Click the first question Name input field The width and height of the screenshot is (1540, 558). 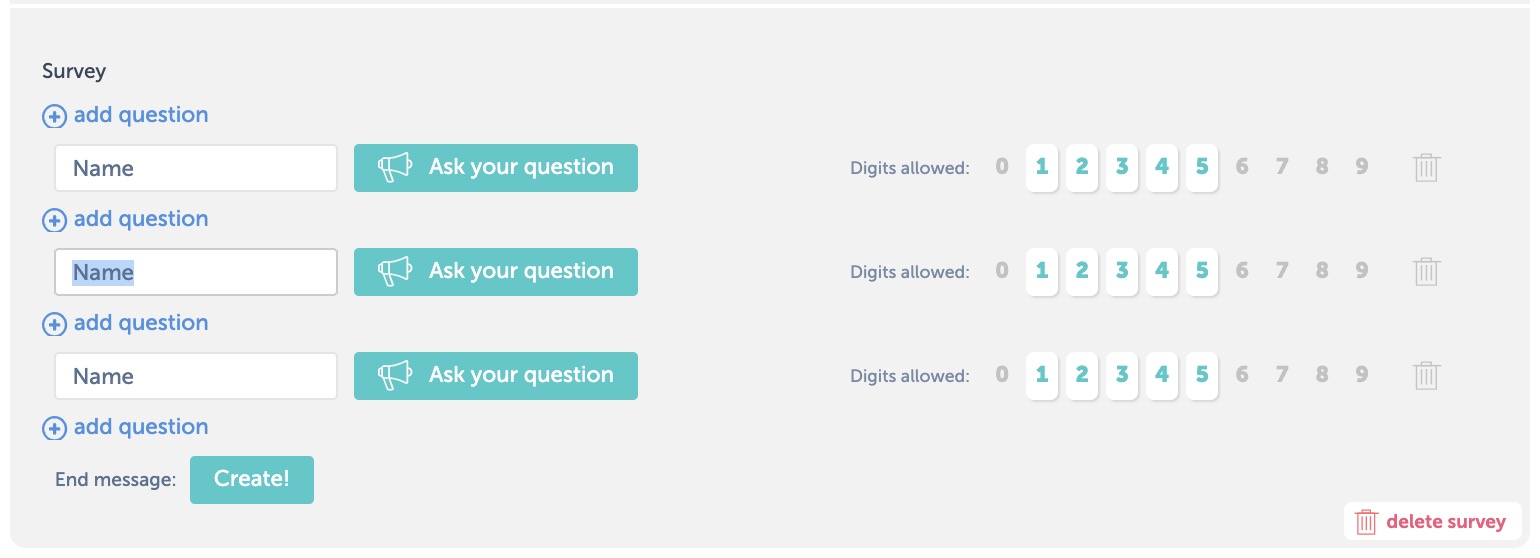point(196,168)
